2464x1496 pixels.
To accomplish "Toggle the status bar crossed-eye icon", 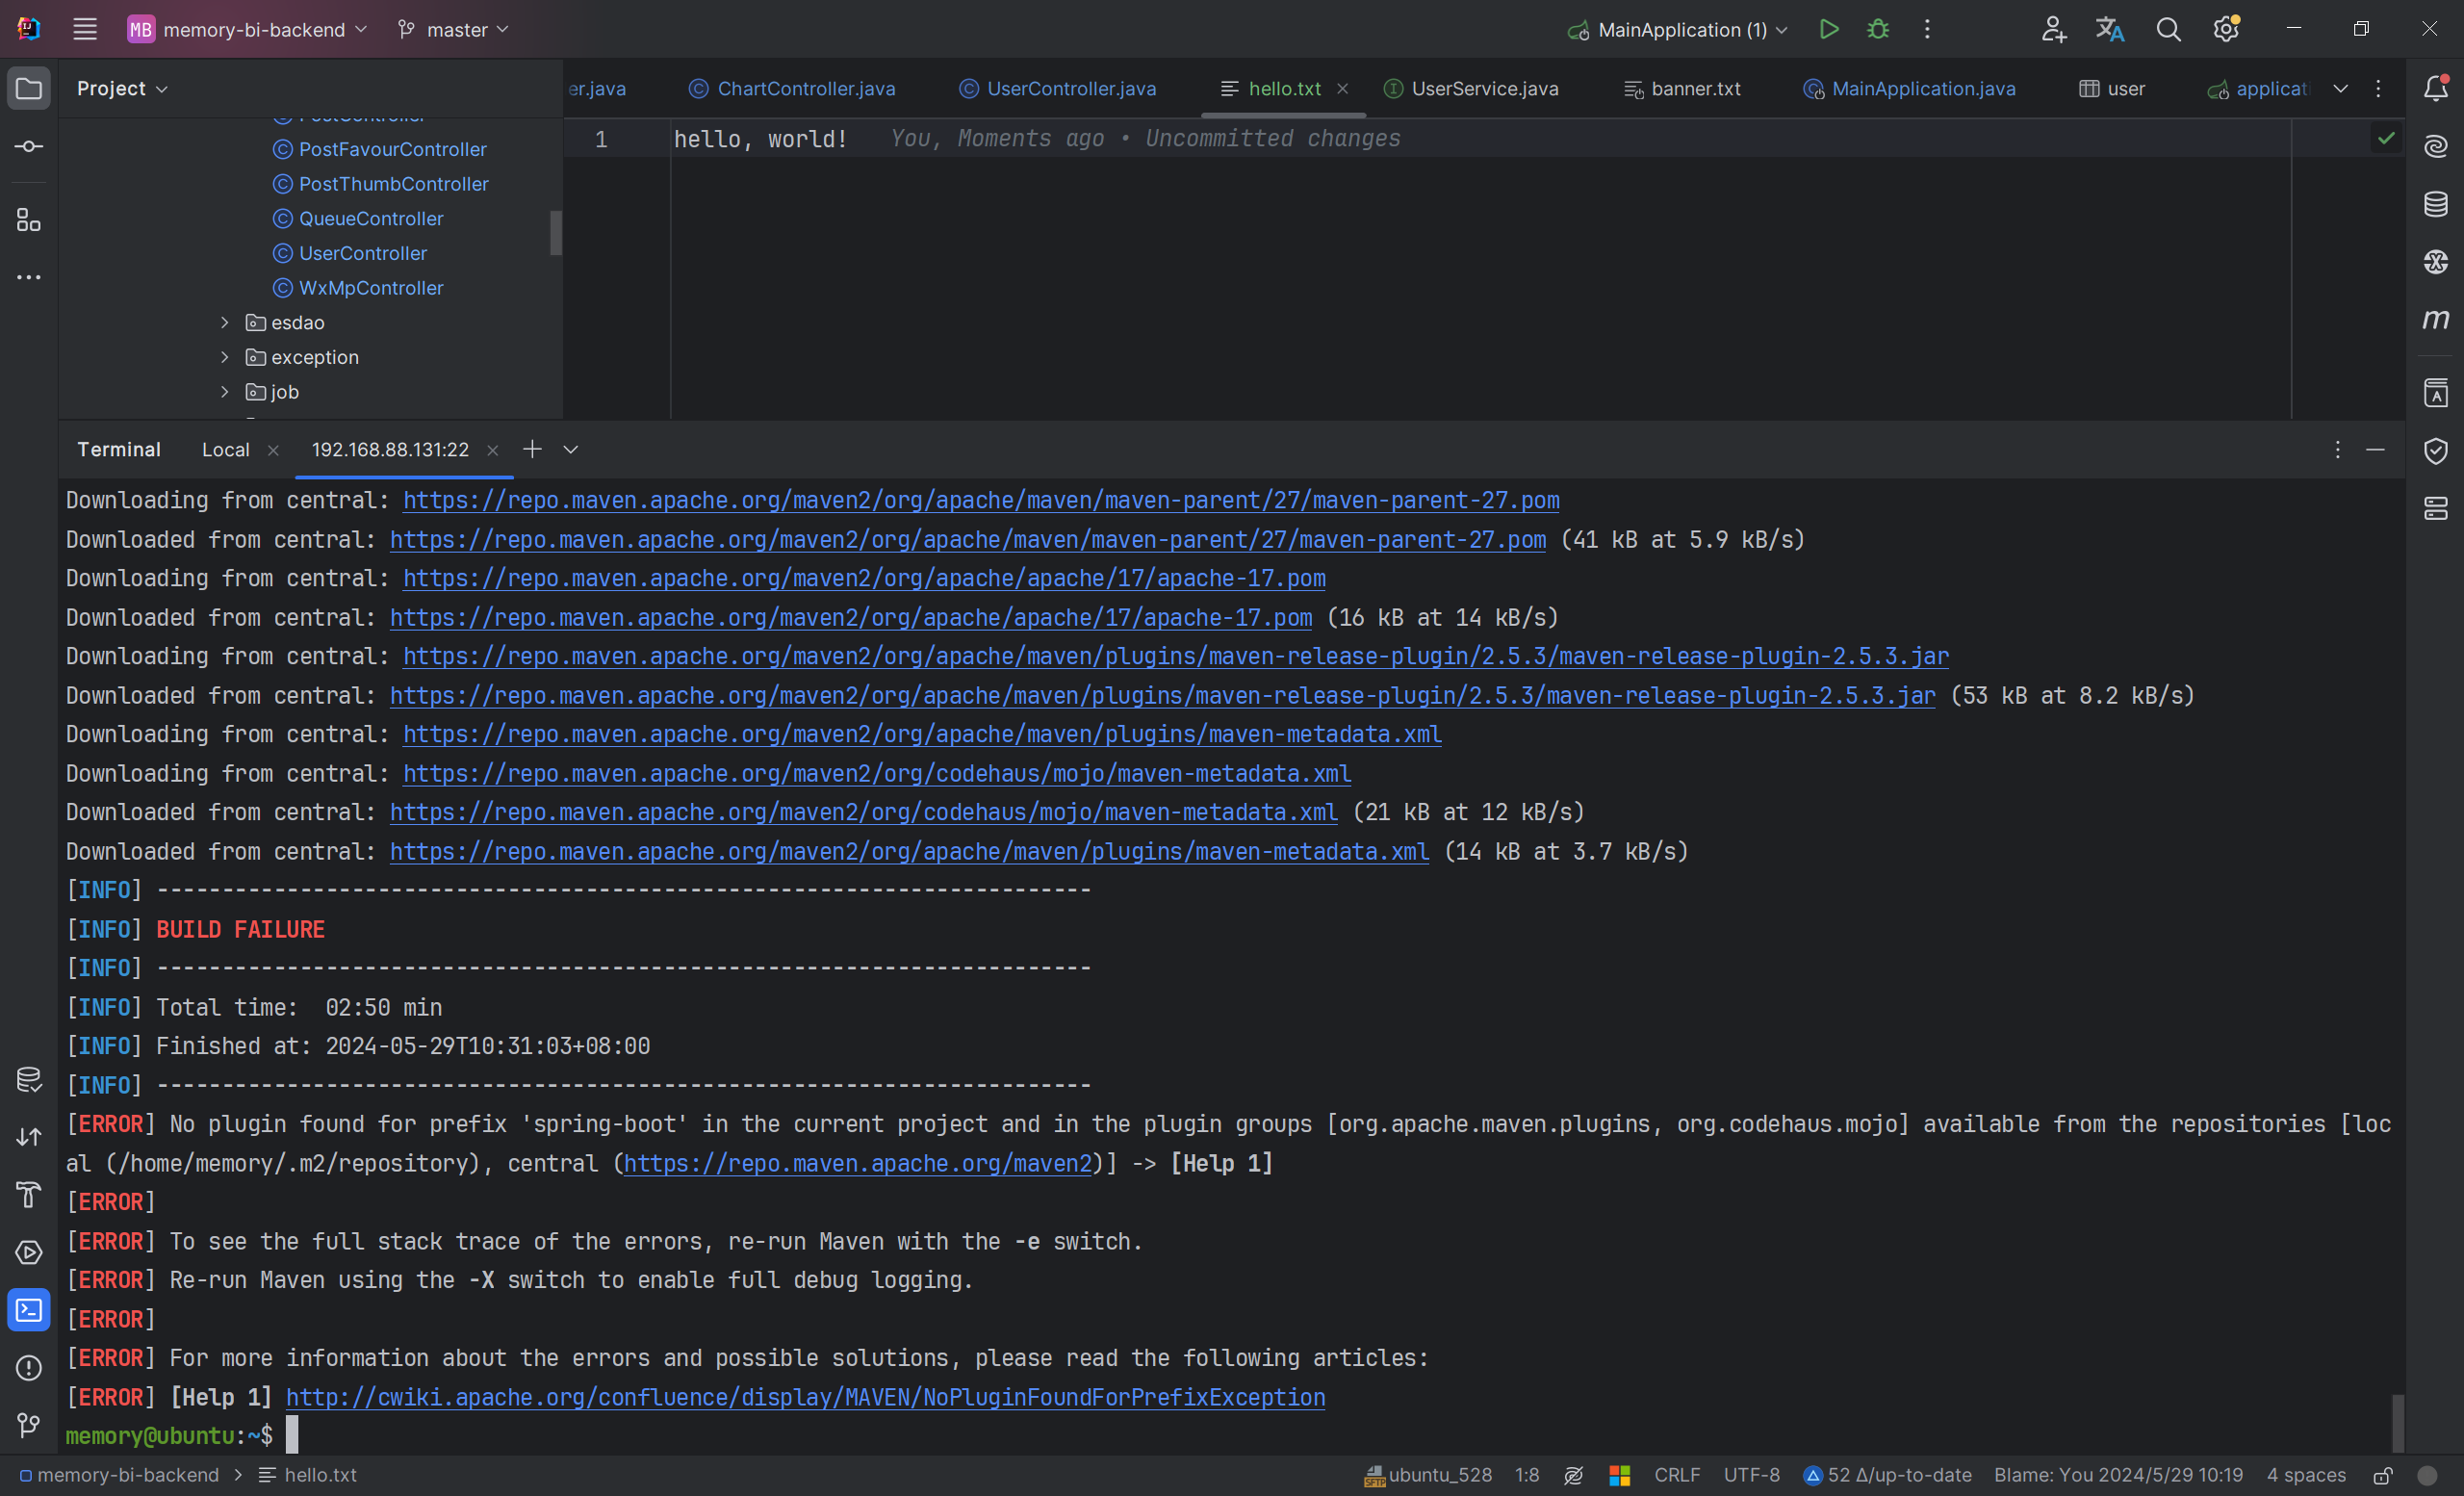I will (1573, 1475).
